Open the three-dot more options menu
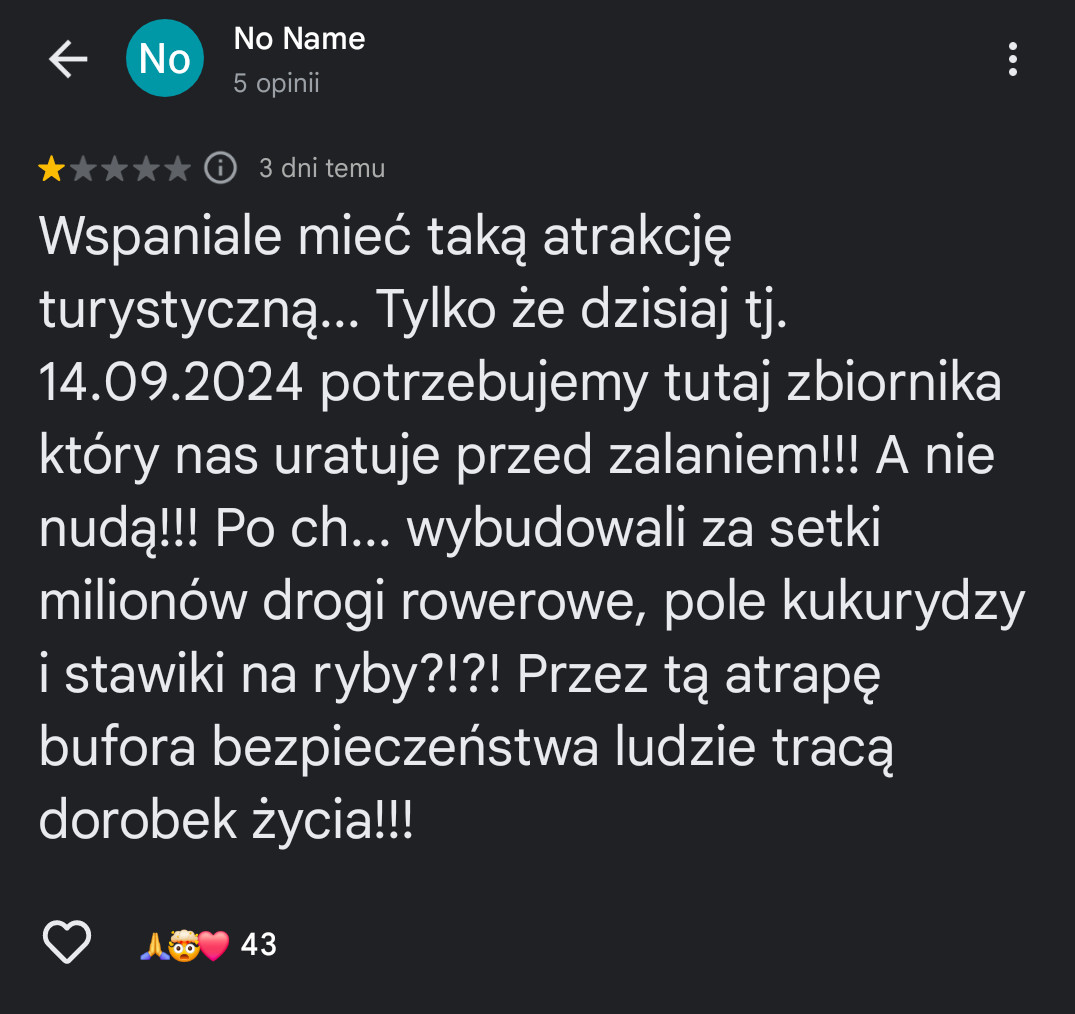 pyautogui.click(x=1013, y=60)
